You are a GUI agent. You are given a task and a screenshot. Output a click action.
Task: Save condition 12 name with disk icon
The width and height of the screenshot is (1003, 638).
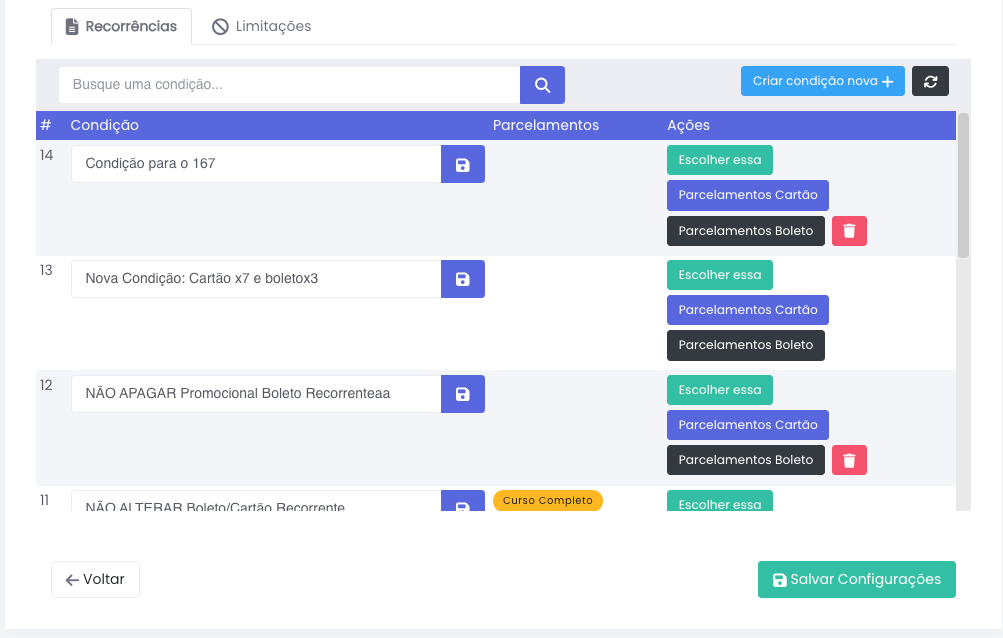[x=462, y=394]
